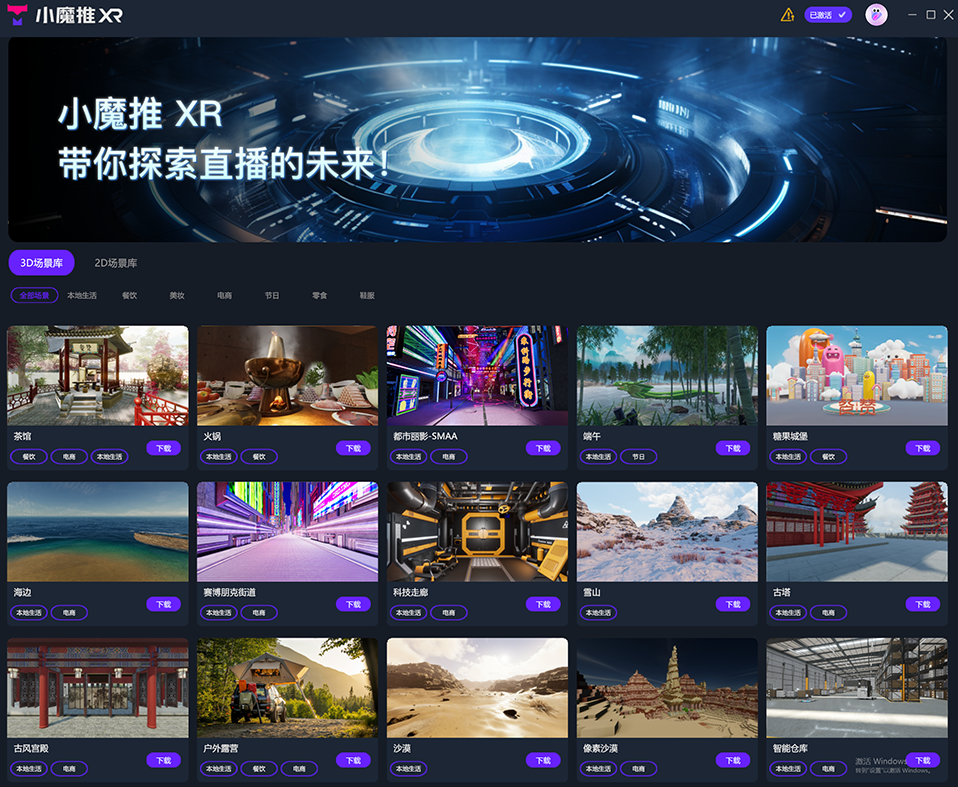Screen dimensions: 958x787
Task: Download the 户外露营 scene
Action: point(353,760)
